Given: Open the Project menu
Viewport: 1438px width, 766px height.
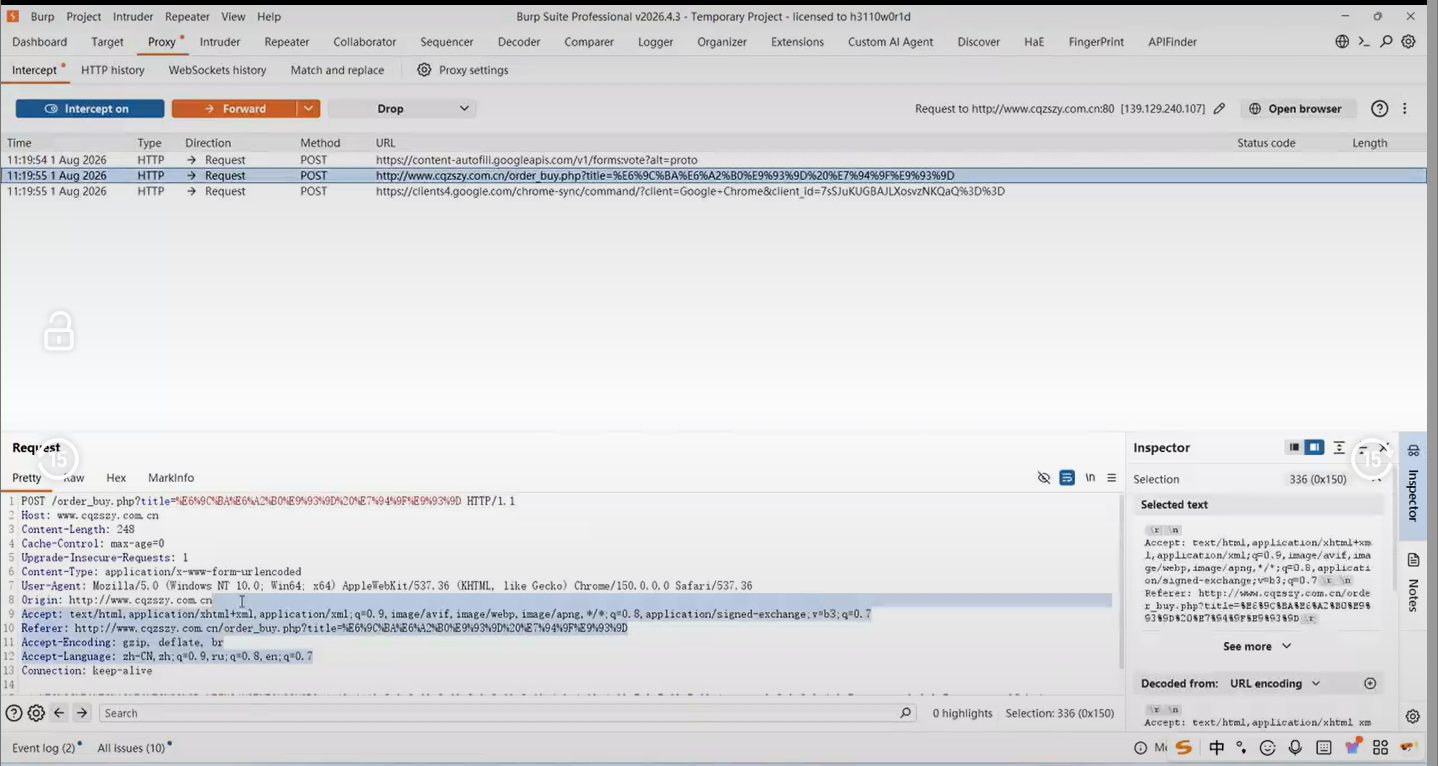Looking at the screenshot, I should (x=84, y=17).
